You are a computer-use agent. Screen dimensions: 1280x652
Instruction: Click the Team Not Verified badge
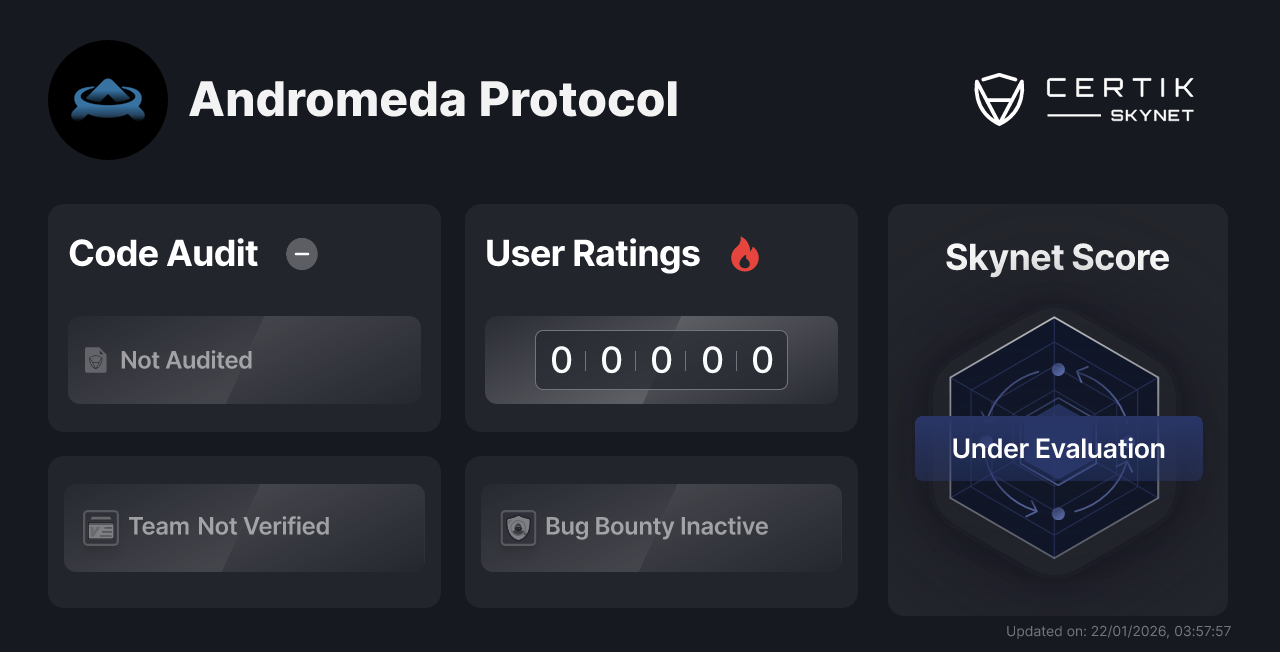pos(244,527)
